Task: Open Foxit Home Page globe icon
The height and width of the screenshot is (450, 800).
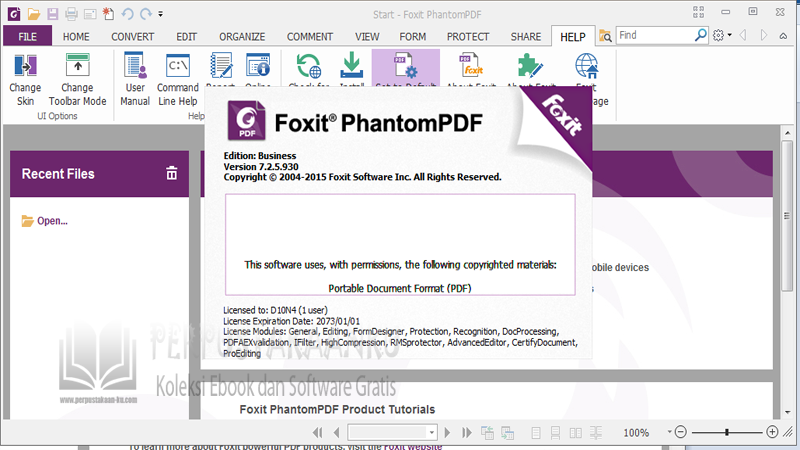Action: coord(586,66)
